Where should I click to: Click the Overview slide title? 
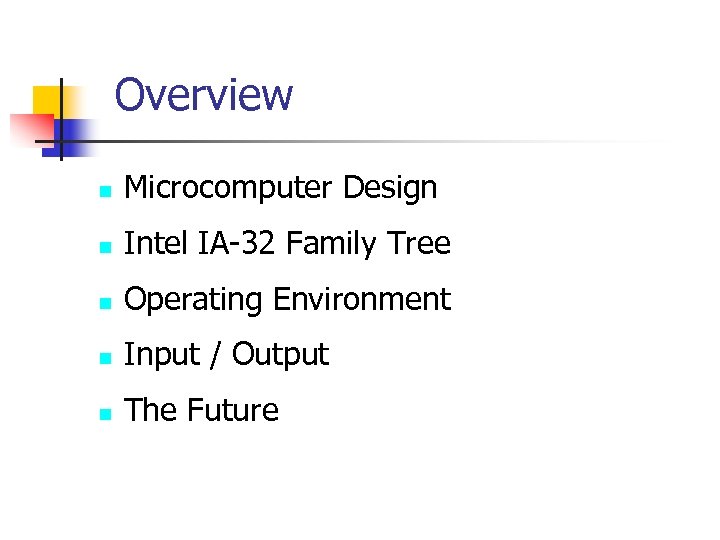click(x=203, y=95)
